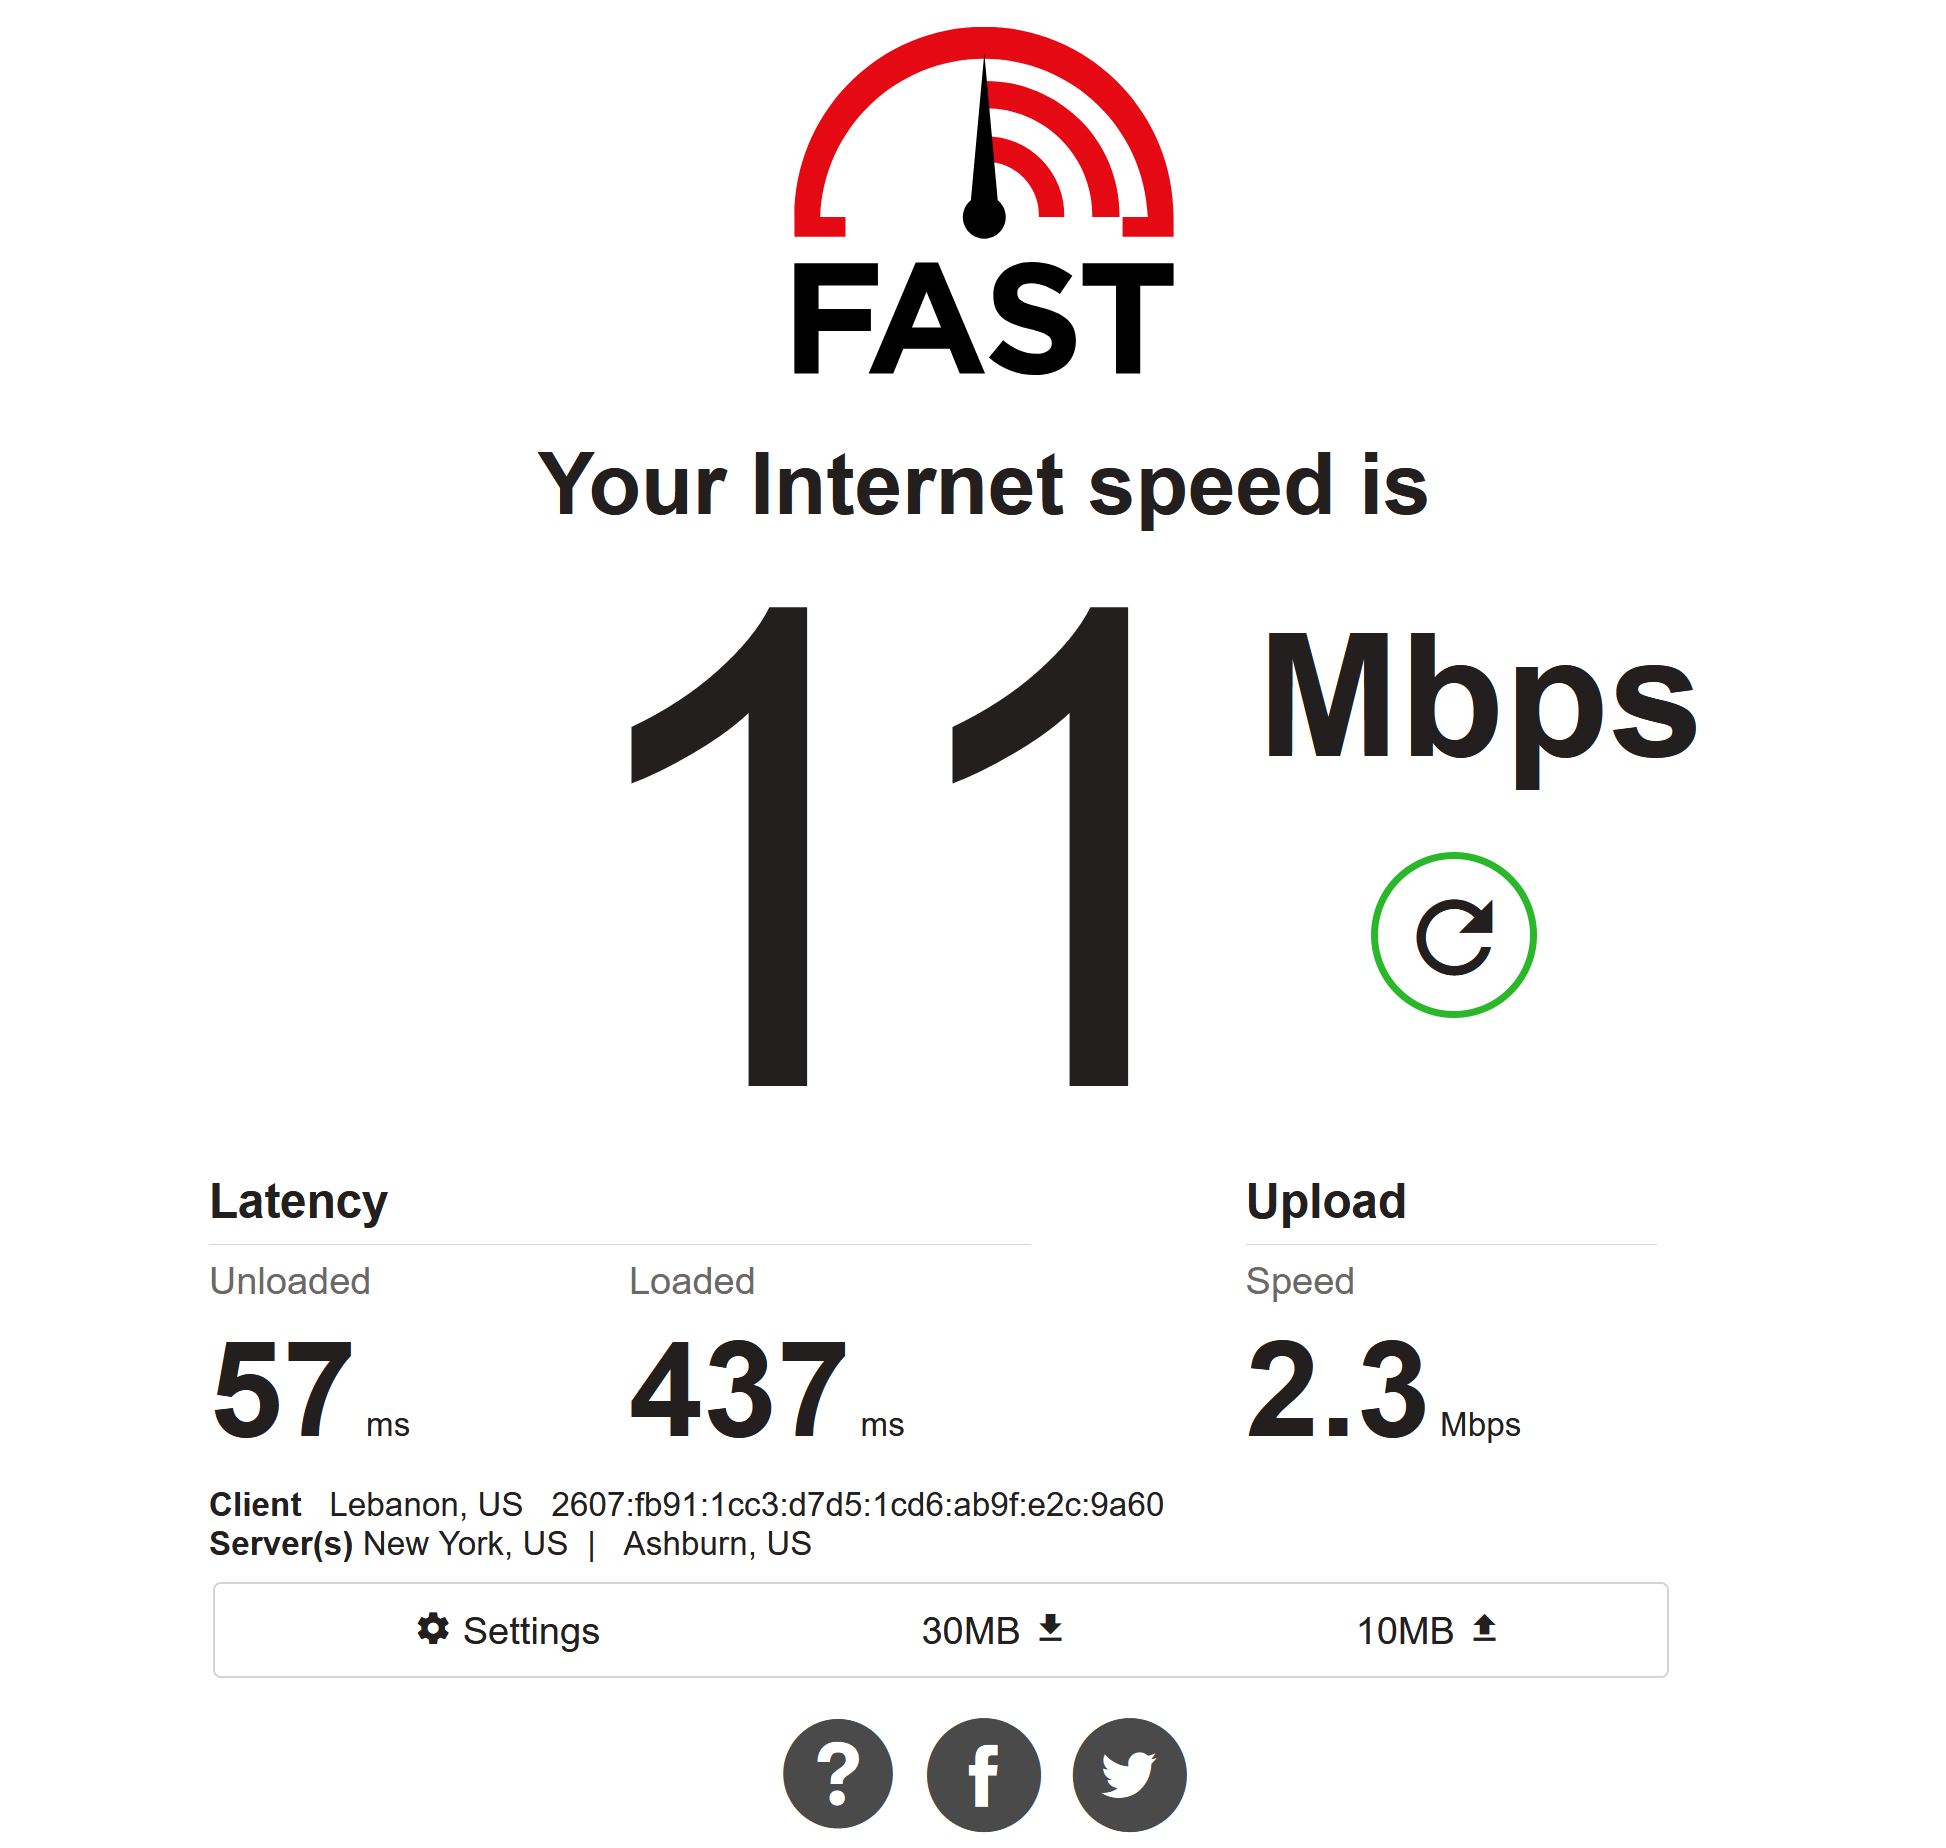Click the Lebanon, US client location
Image resolution: width=1946 pixels, height=1848 pixels.
point(426,1505)
